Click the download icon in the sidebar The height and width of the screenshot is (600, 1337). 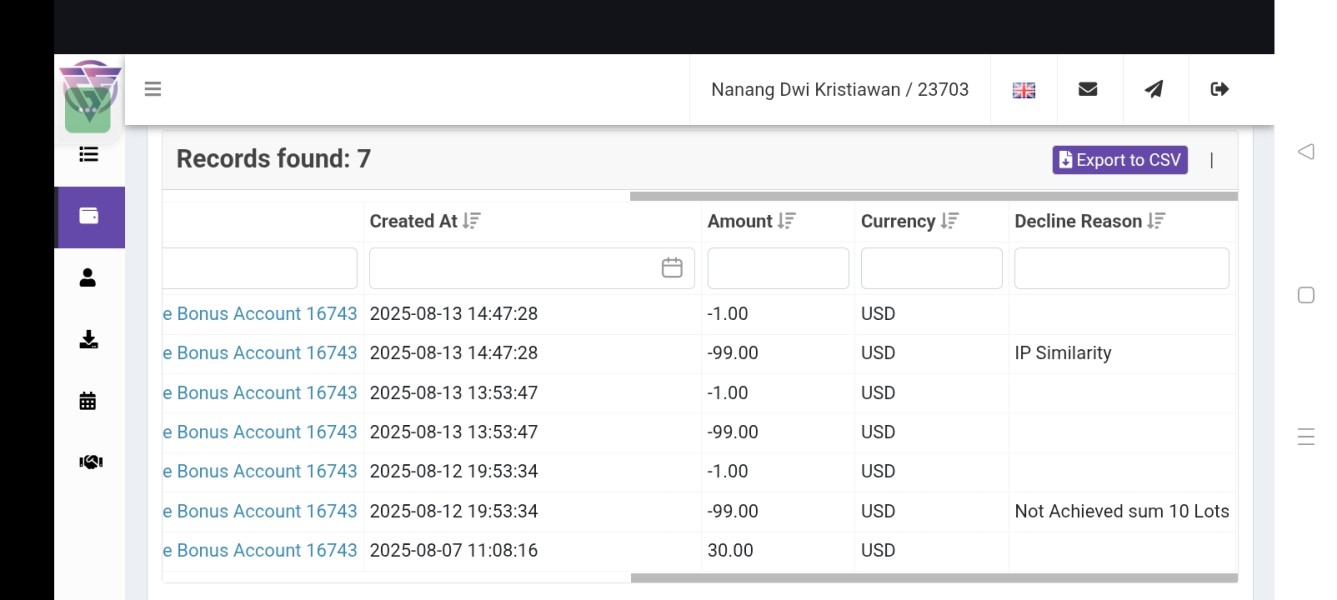pyautogui.click(x=88, y=340)
